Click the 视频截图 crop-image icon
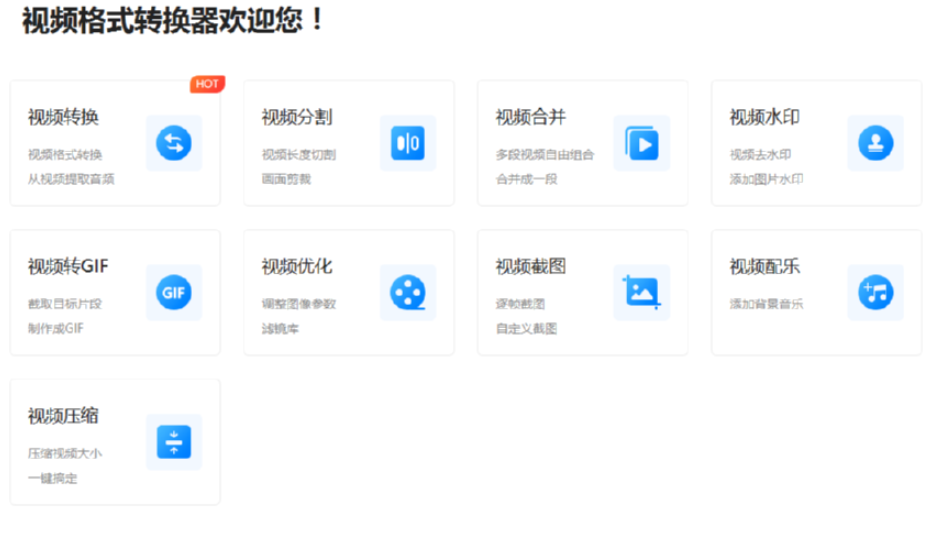 tap(642, 293)
